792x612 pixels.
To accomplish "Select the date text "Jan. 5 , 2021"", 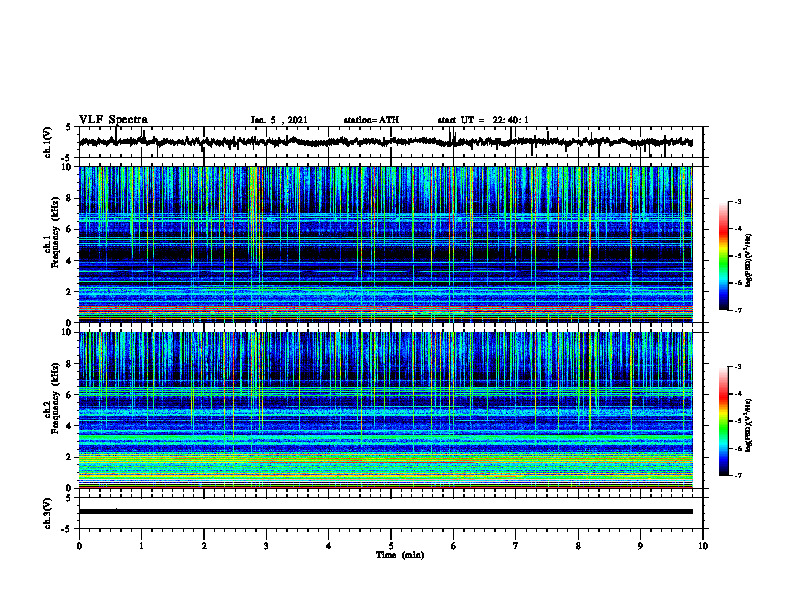I will coord(279,120).
